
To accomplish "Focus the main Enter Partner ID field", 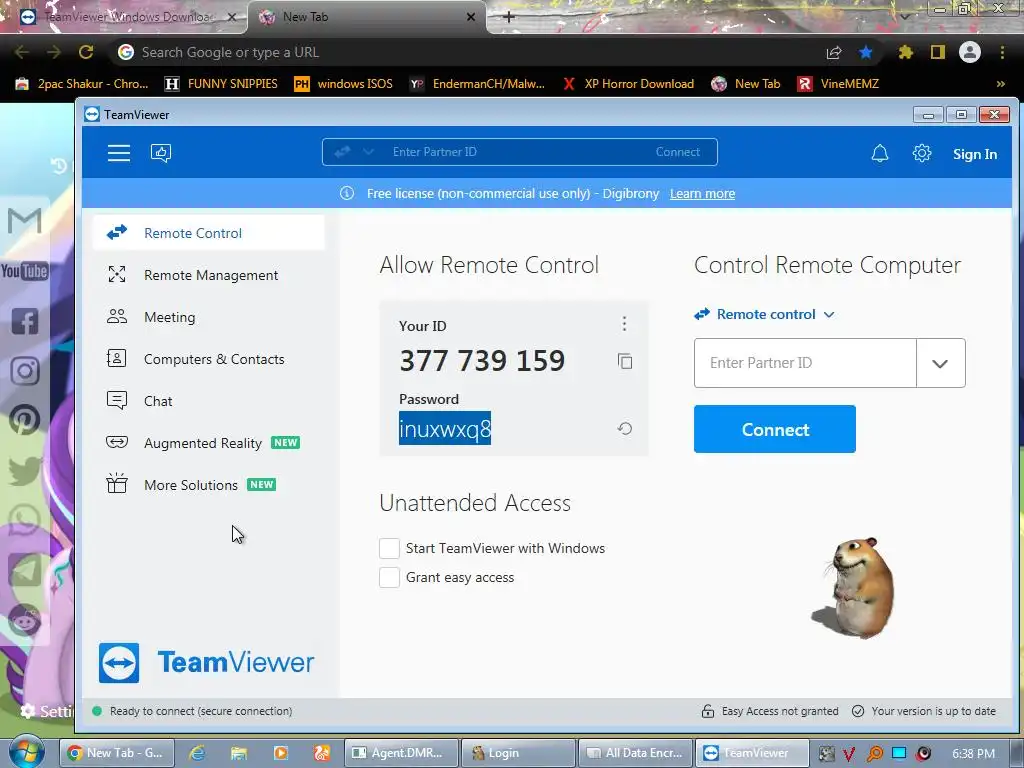I will 805,363.
